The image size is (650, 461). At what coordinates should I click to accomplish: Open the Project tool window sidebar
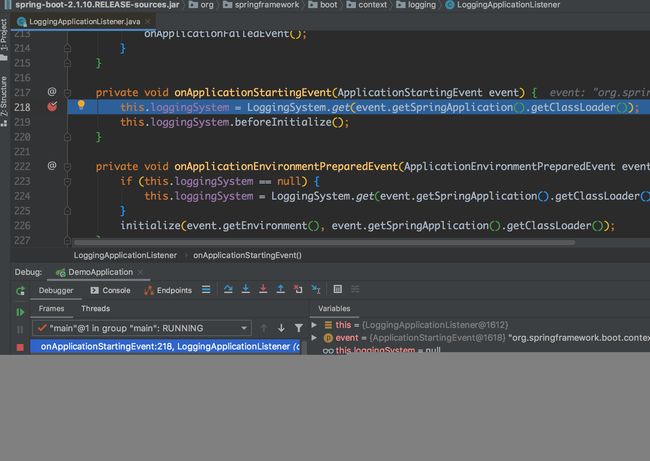click(x=4, y=39)
